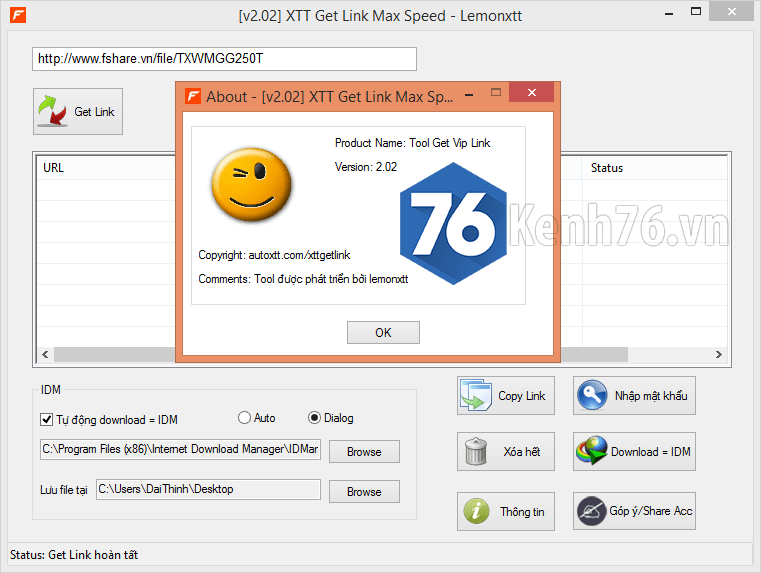Click the 'Copyright: autoxtt.com/xttgetlink' text
The image size is (761, 573).
pos(274,255)
